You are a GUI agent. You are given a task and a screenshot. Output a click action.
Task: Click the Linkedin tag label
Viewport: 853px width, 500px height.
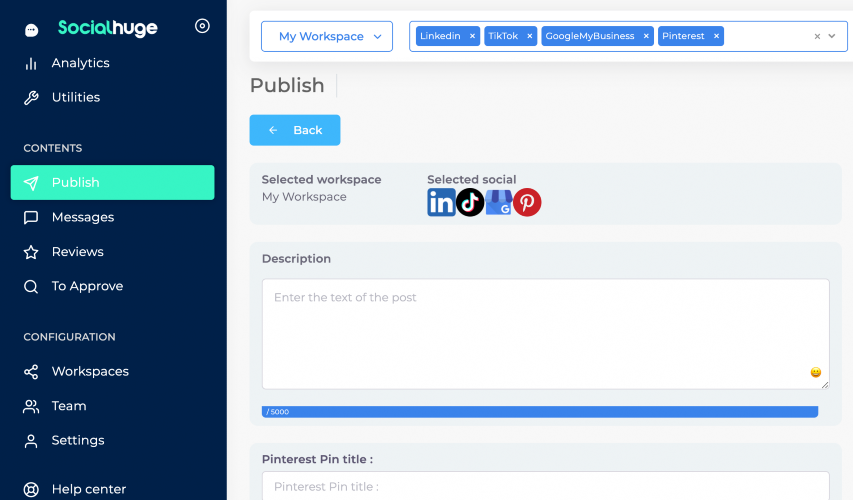coord(440,36)
